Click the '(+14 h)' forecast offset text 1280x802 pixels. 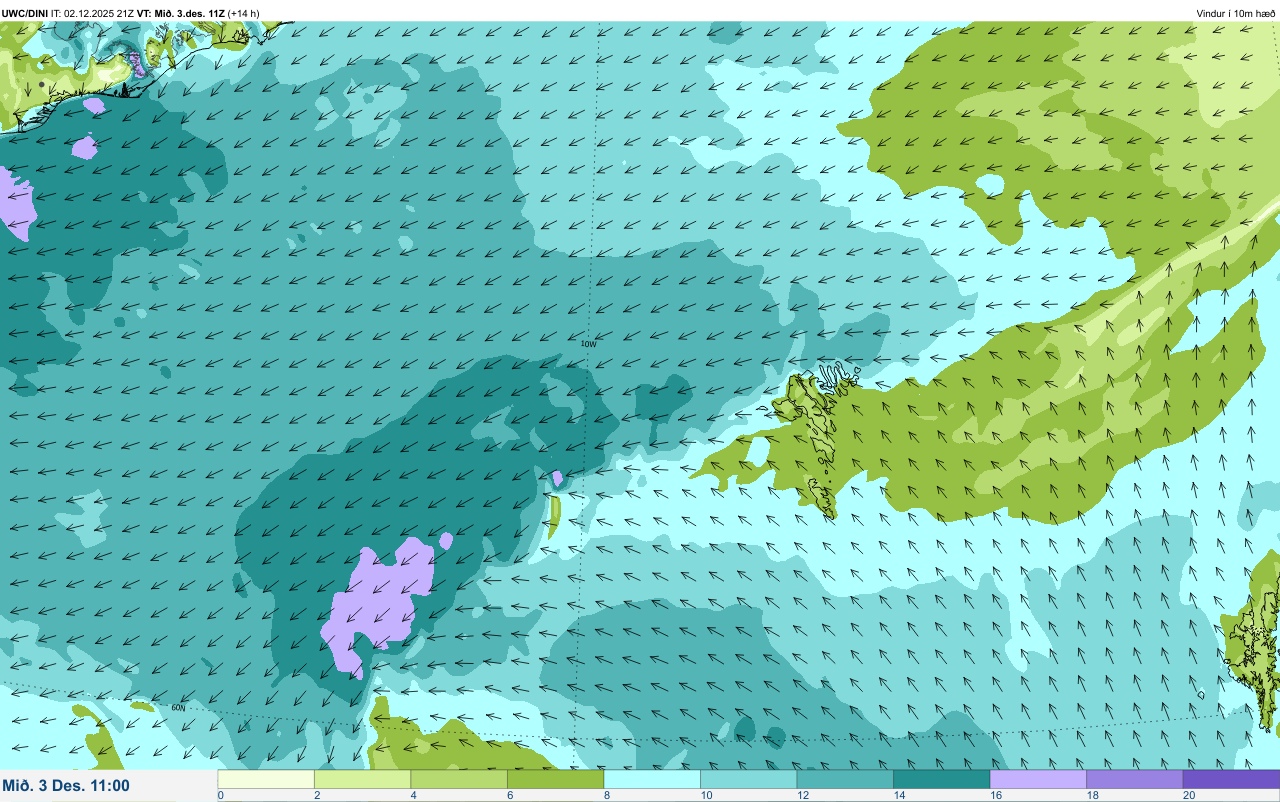pyautogui.click(x=243, y=14)
